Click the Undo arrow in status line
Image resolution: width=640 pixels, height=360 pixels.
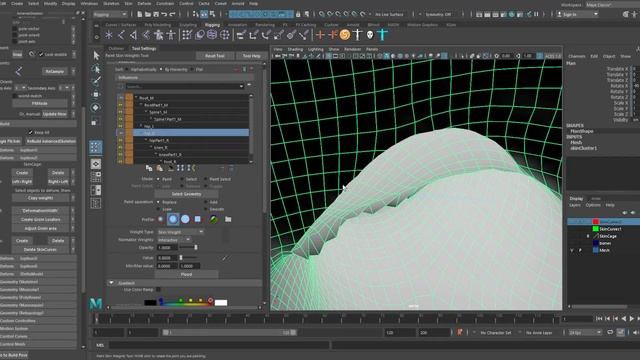click(x=164, y=14)
